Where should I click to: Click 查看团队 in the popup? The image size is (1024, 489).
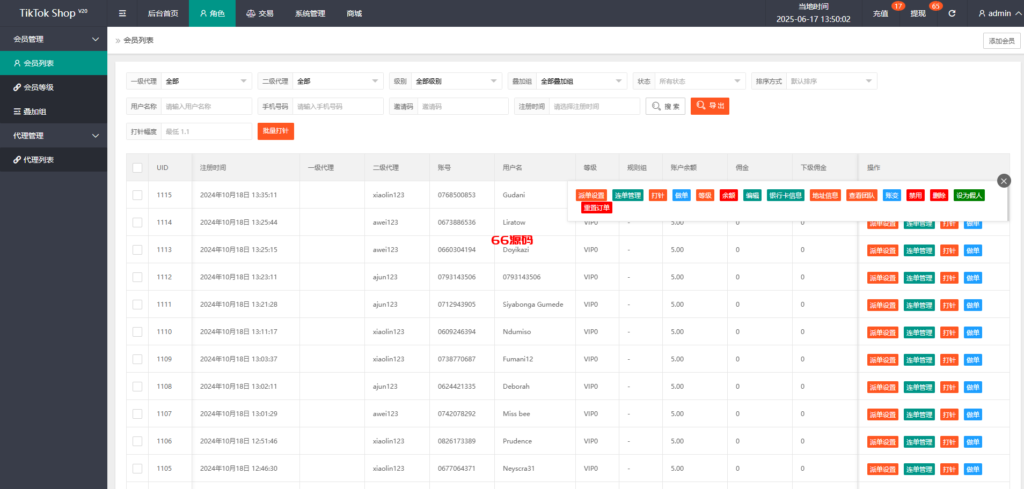[x=862, y=195]
